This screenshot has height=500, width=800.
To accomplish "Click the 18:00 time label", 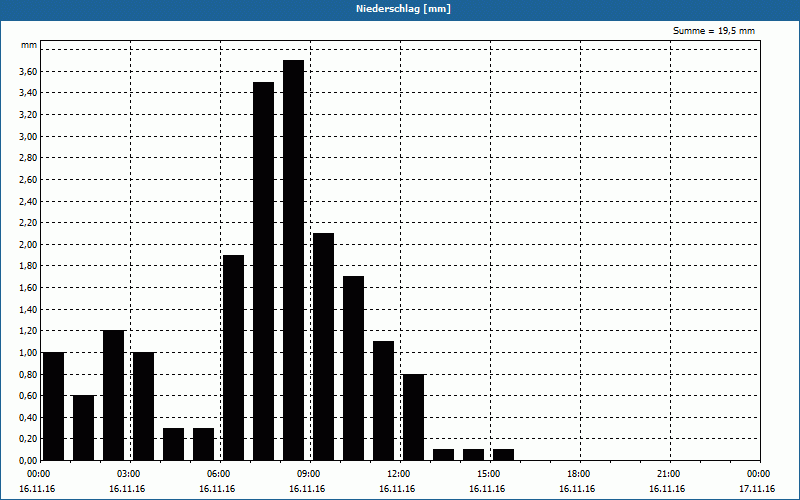I will point(580,474).
